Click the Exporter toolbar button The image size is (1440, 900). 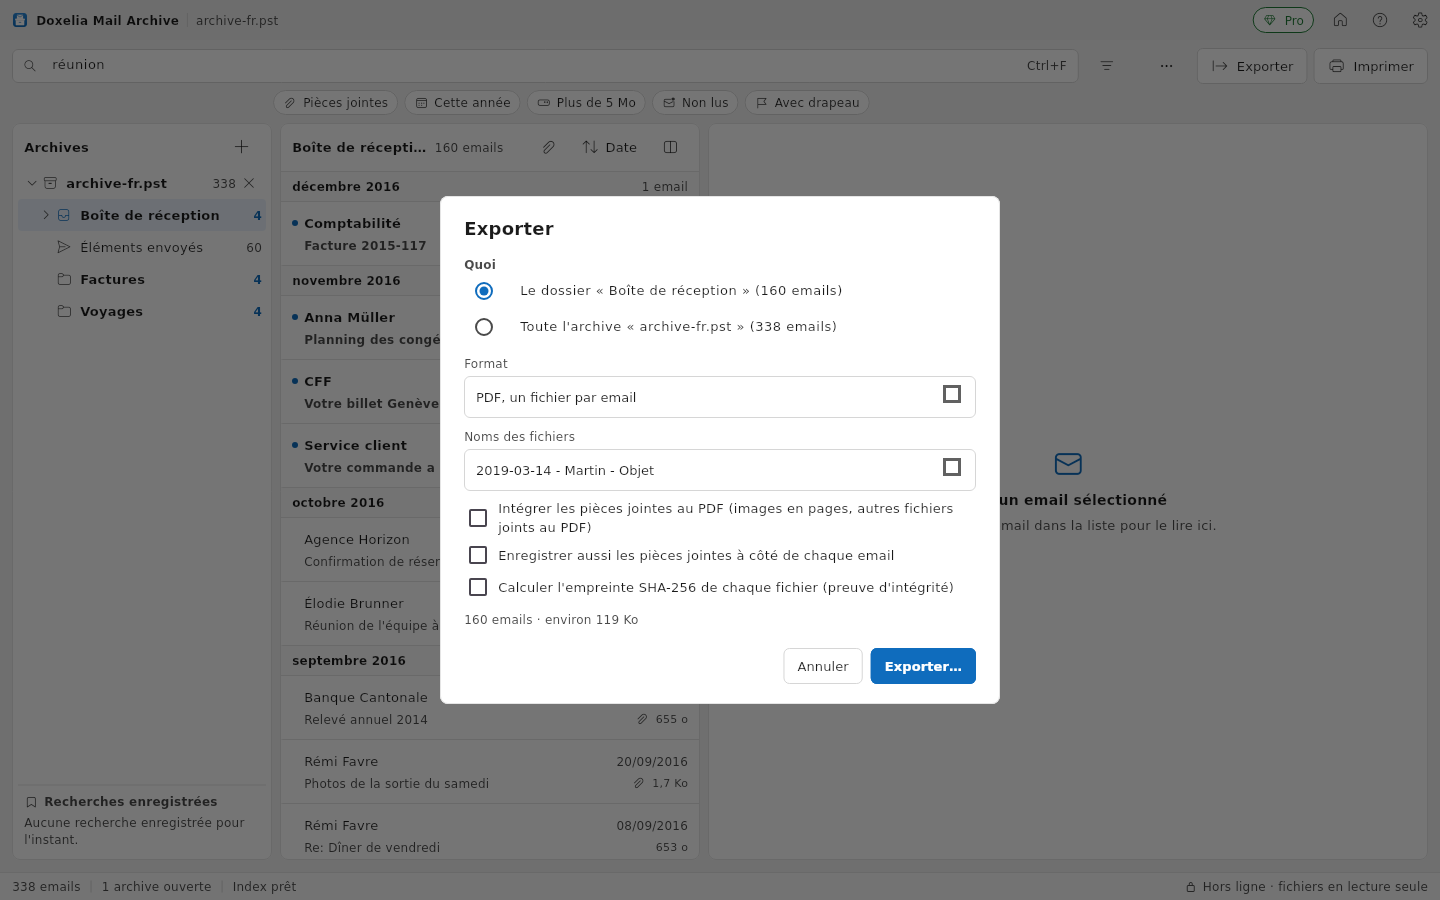(1252, 66)
